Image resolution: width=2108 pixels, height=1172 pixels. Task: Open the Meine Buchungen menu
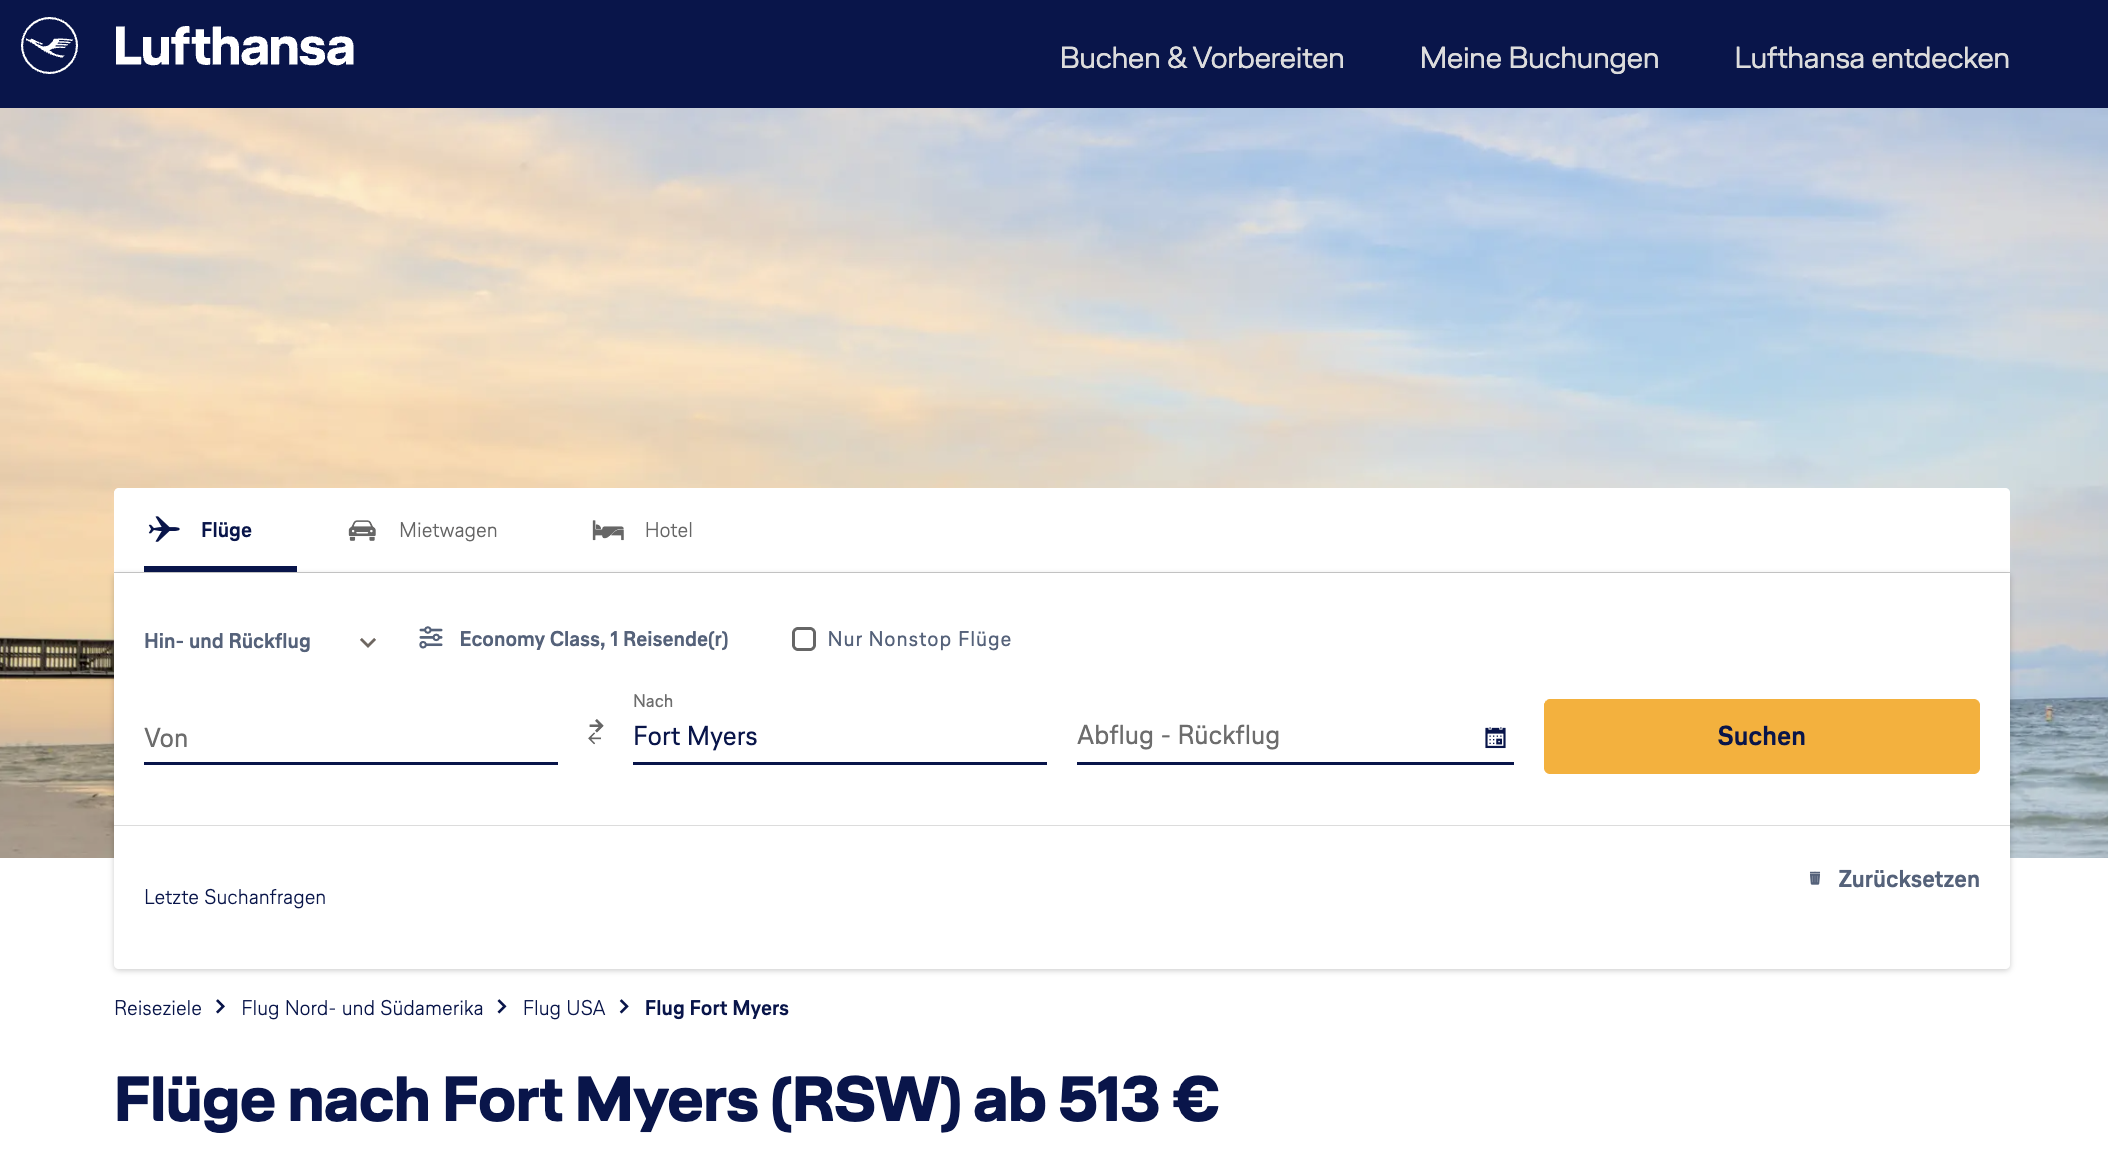[1539, 58]
